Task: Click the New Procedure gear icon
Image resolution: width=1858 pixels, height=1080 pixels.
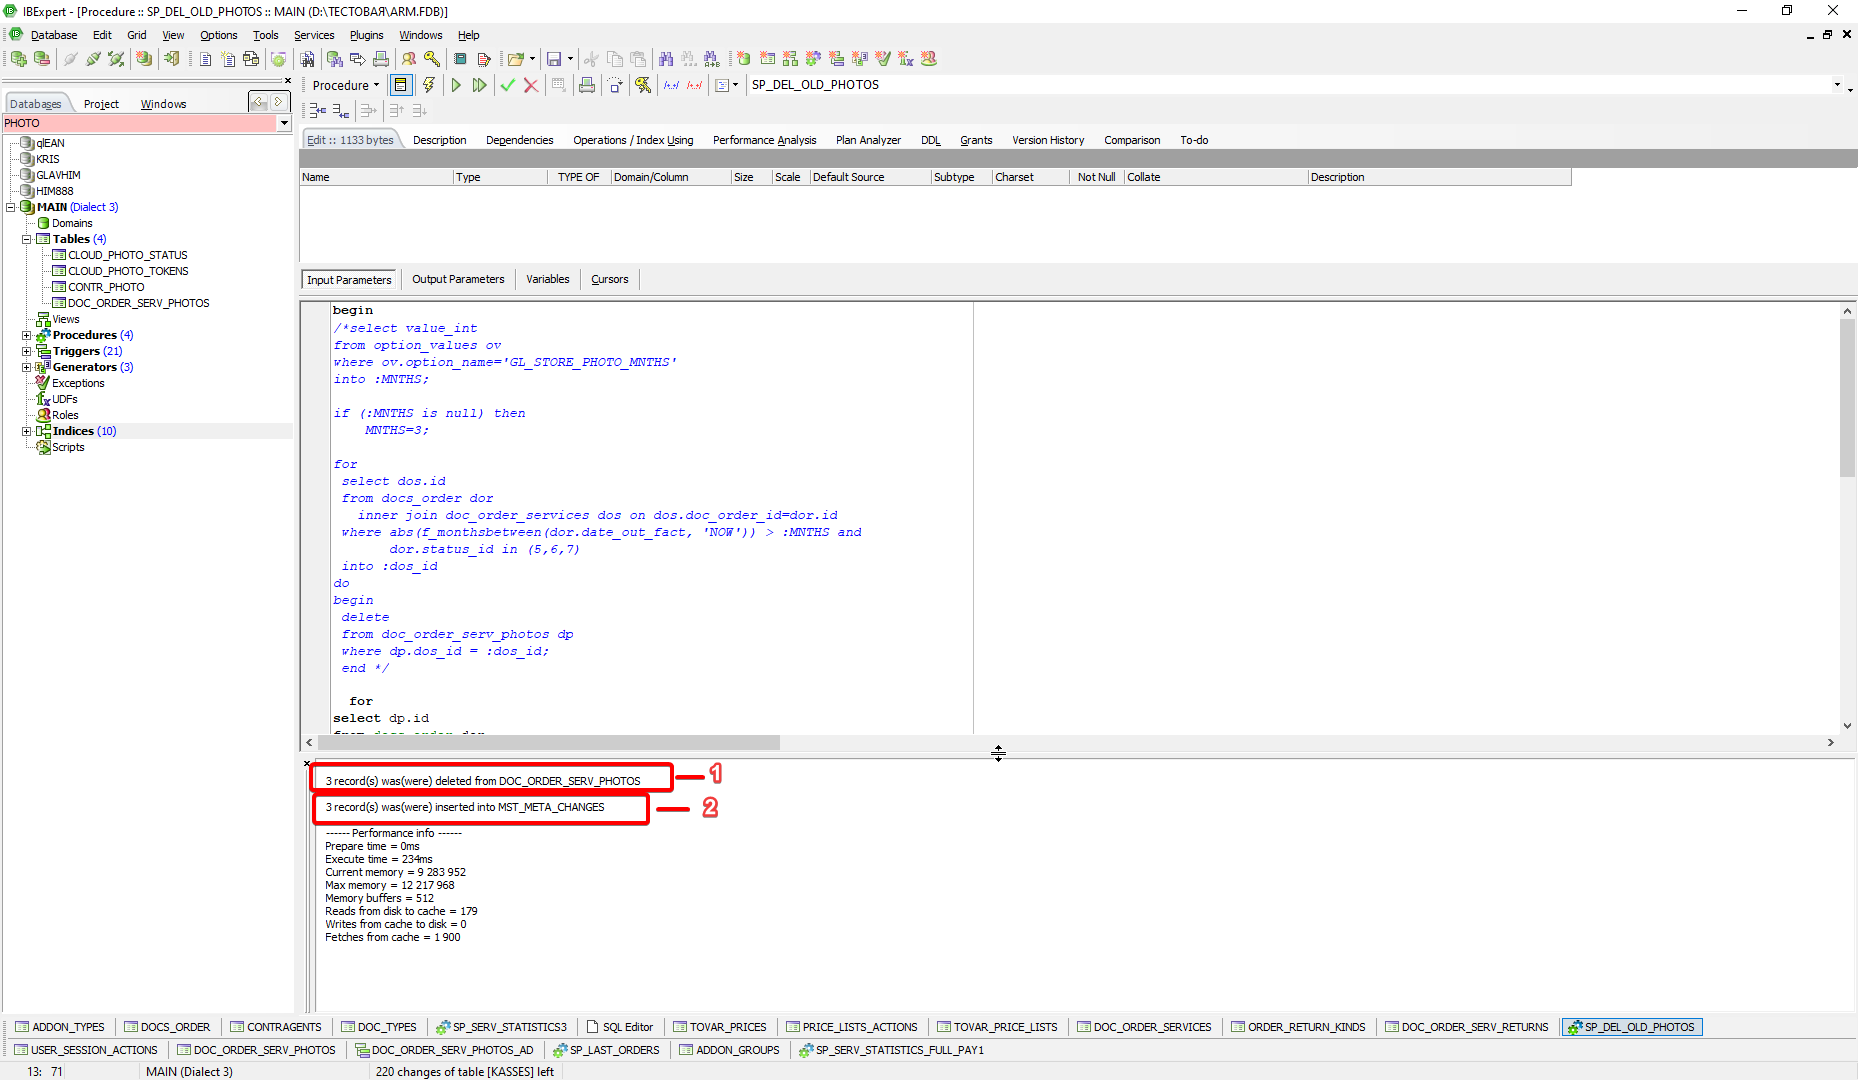Action: coord(813,59)
